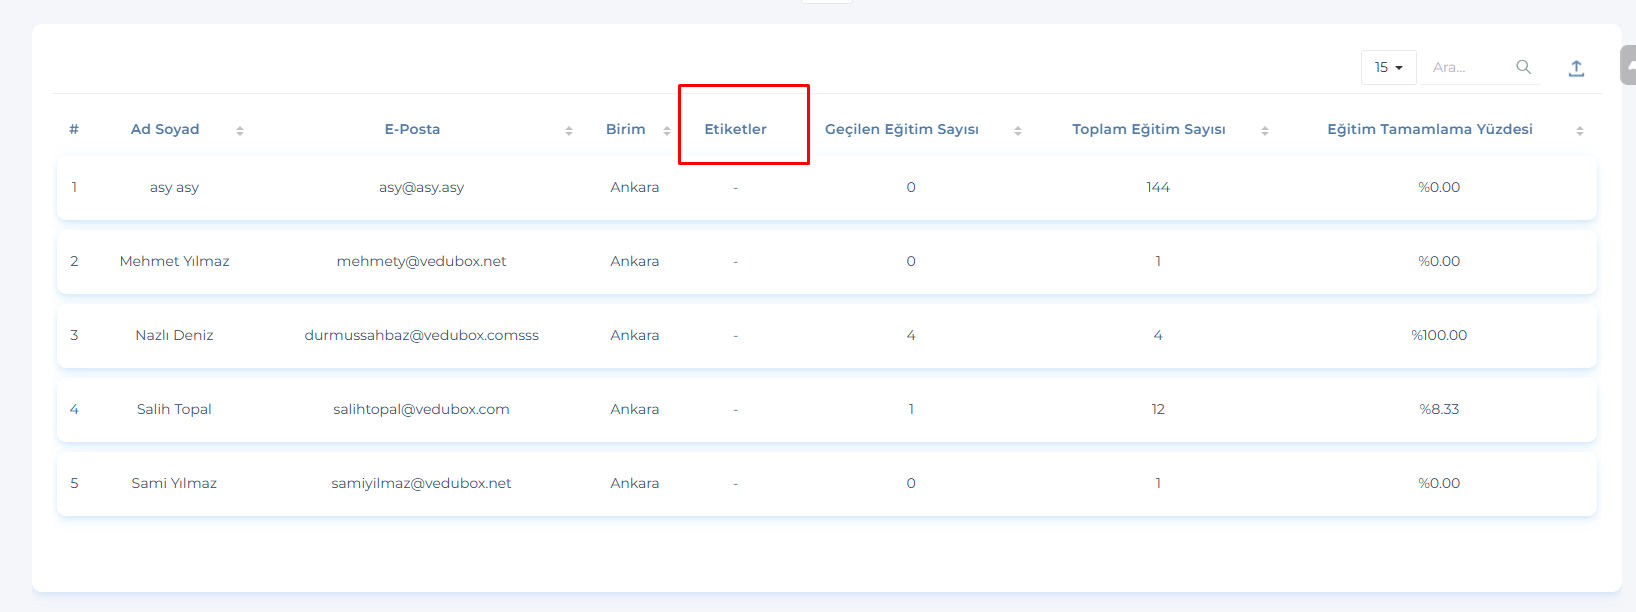
Task: Select the asy asy row
Action: [x=174, y=187]
